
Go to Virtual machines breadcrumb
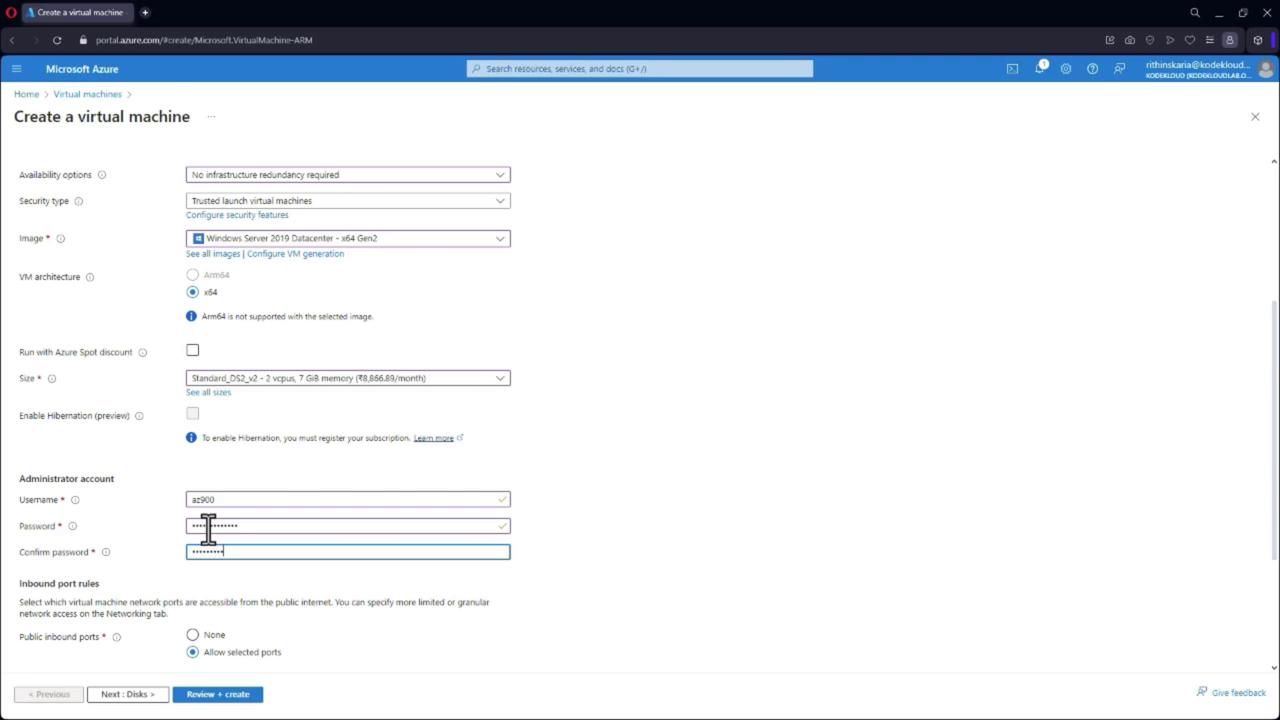(87, 94)
